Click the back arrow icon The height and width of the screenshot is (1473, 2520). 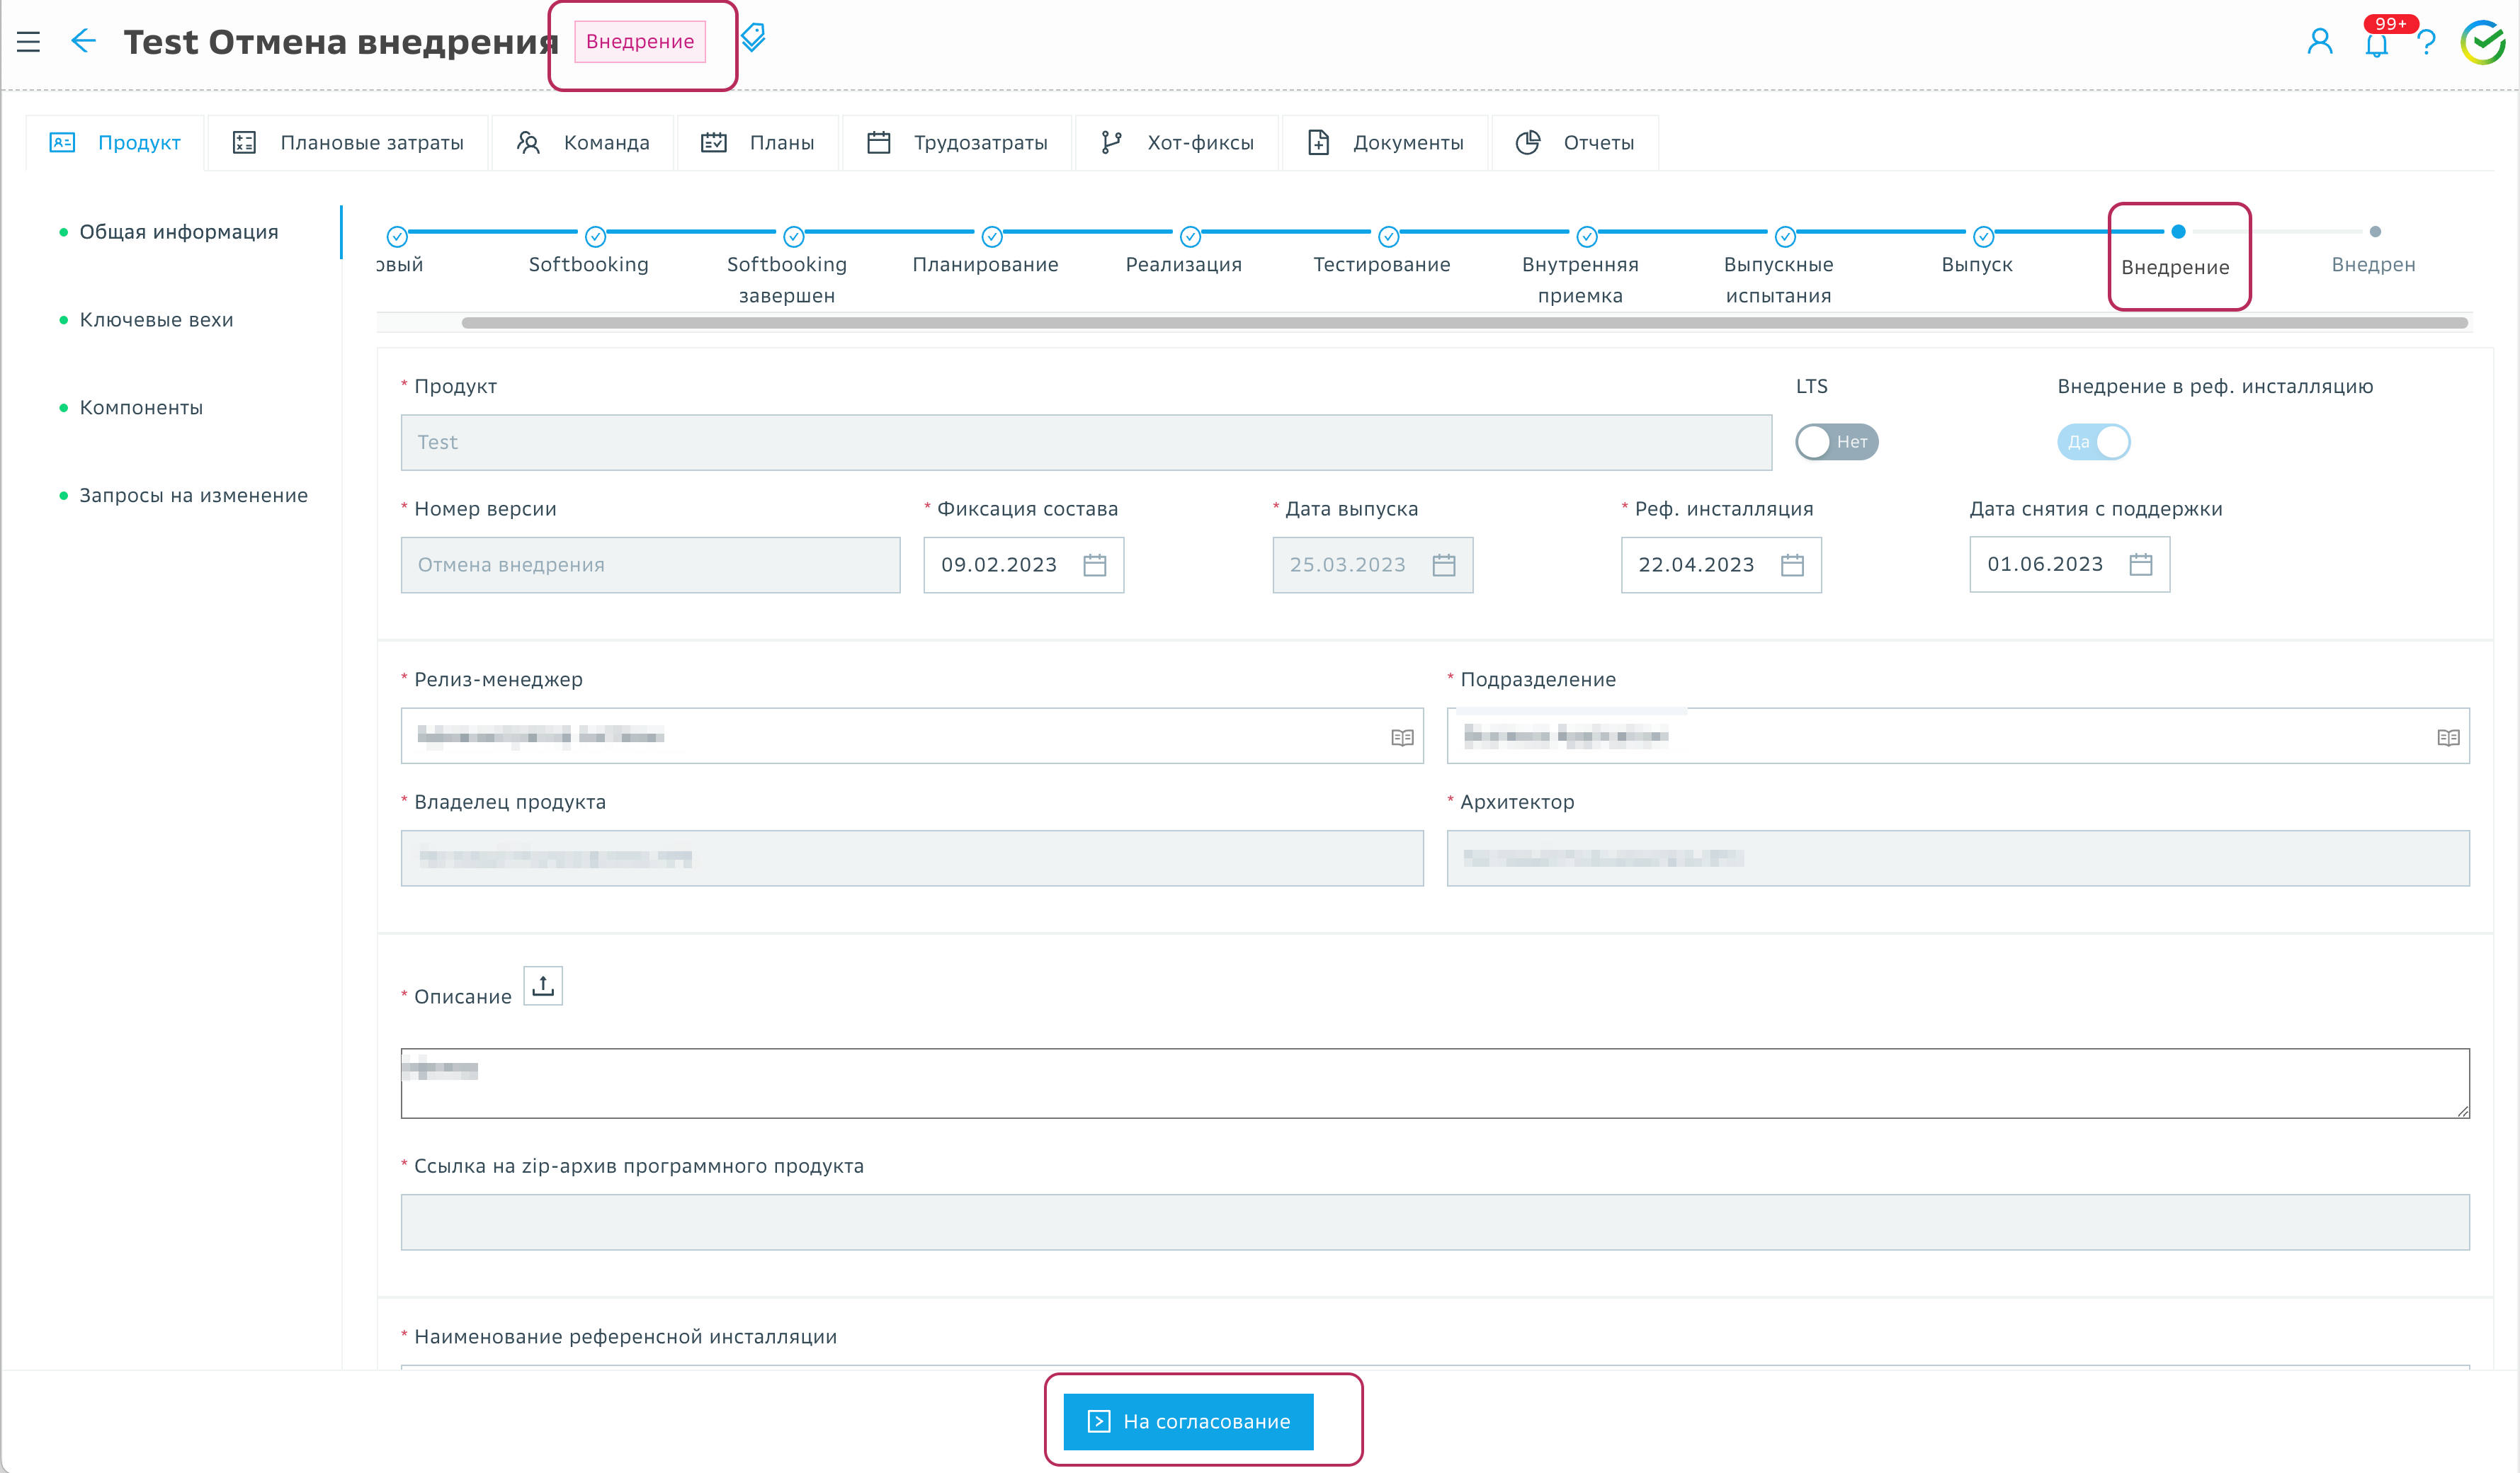click(x=84, y=41)
